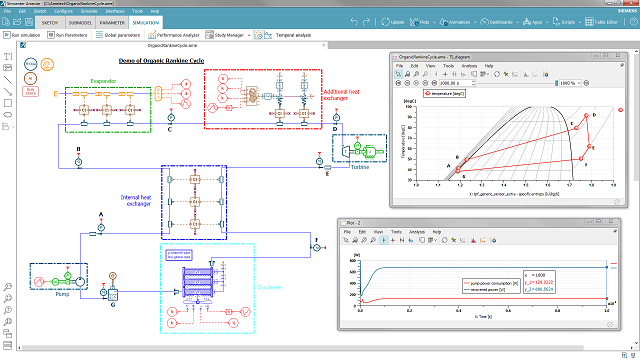Open the speed percentage combo box in TS_diagram
The image size is (640, 360).
click(x=570, y=83)
